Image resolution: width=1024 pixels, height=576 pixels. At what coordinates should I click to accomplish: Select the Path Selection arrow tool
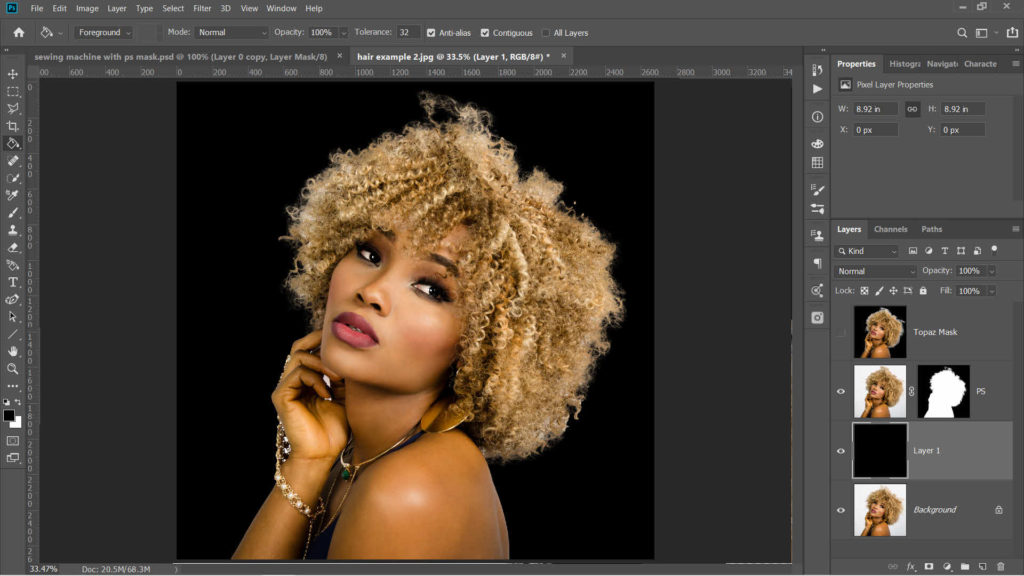click(x=12, y=317)
